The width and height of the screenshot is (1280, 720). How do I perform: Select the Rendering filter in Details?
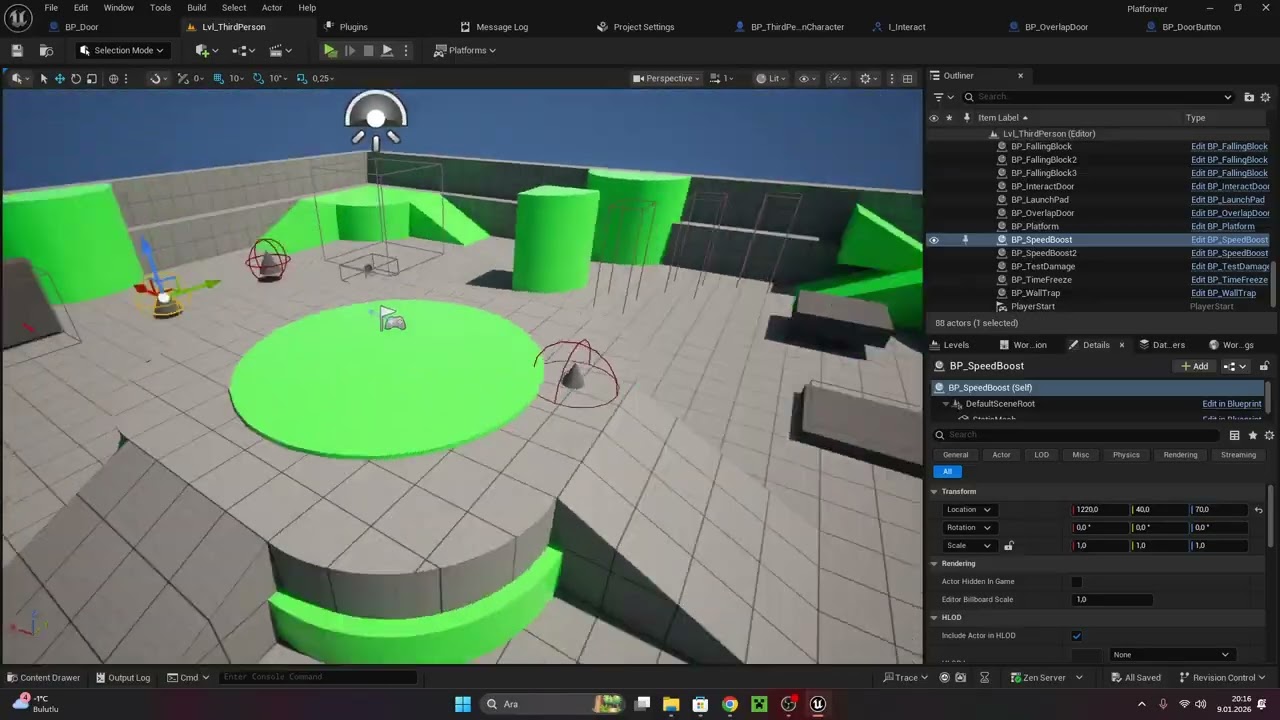(x=1180, y=455)
